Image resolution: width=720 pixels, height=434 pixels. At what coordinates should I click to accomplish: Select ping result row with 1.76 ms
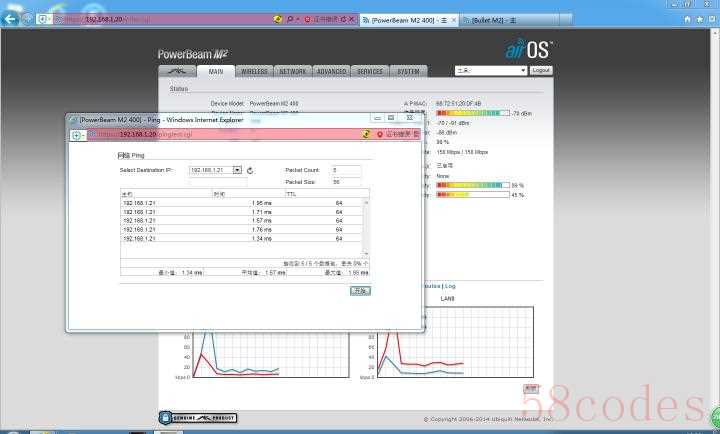point(242,230)
